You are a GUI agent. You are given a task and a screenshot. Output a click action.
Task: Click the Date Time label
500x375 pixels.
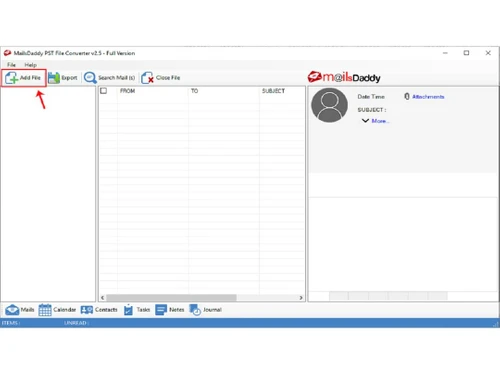371,97
